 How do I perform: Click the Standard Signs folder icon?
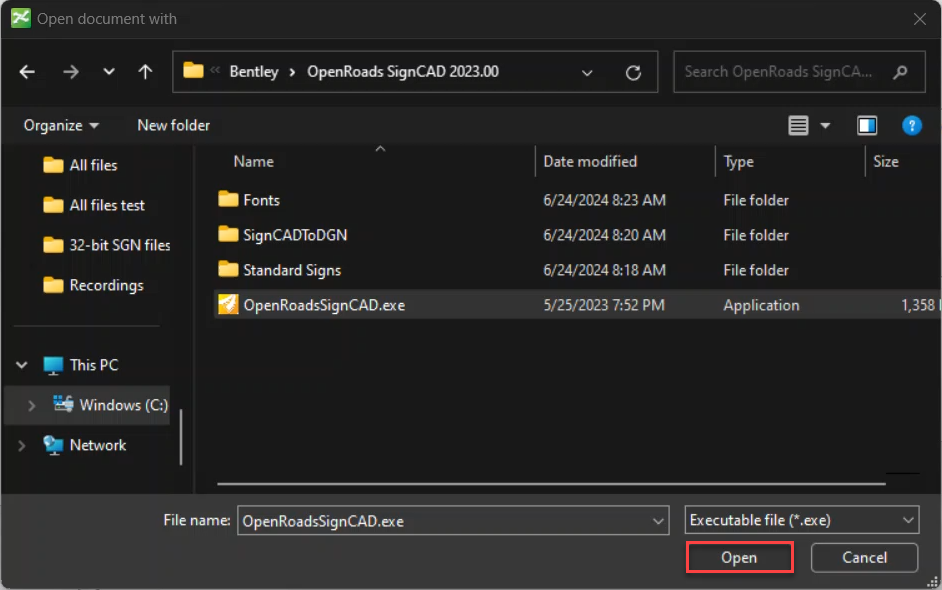click(228, 269)
